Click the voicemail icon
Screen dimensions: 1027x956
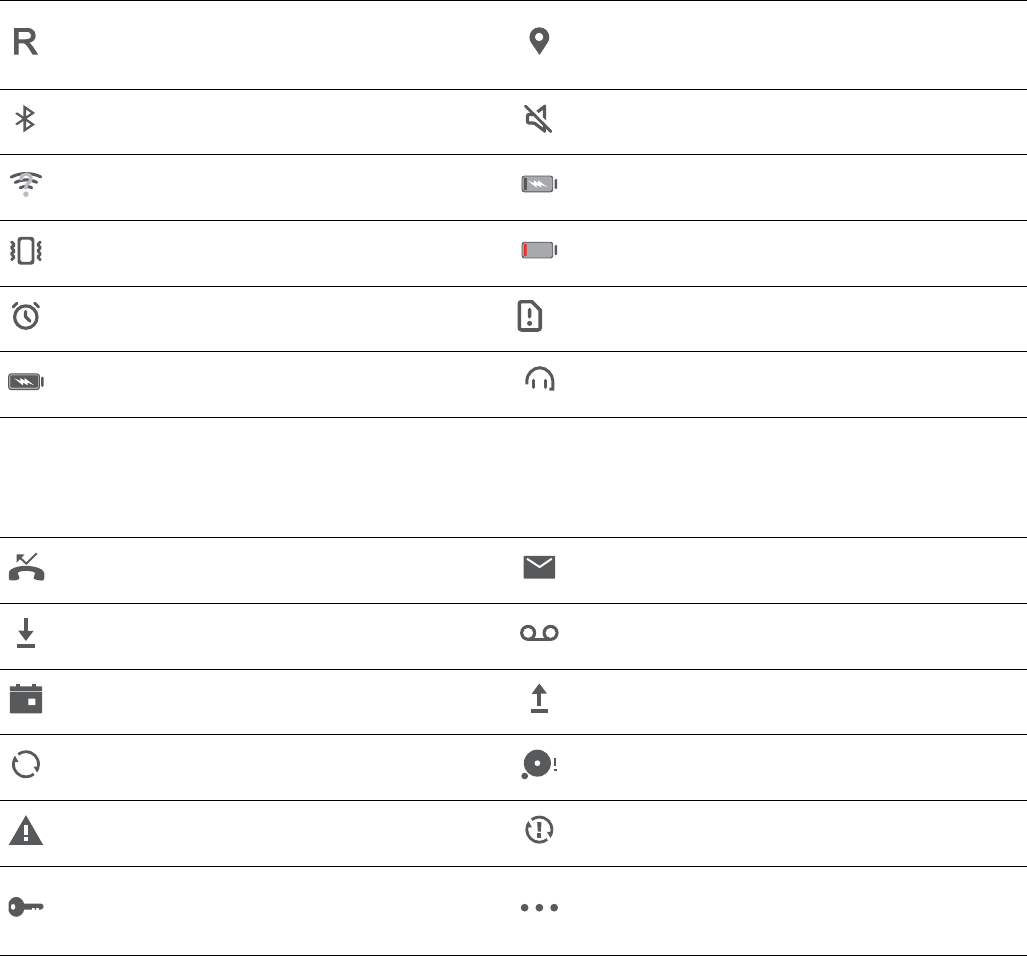[x=539, y=634]
